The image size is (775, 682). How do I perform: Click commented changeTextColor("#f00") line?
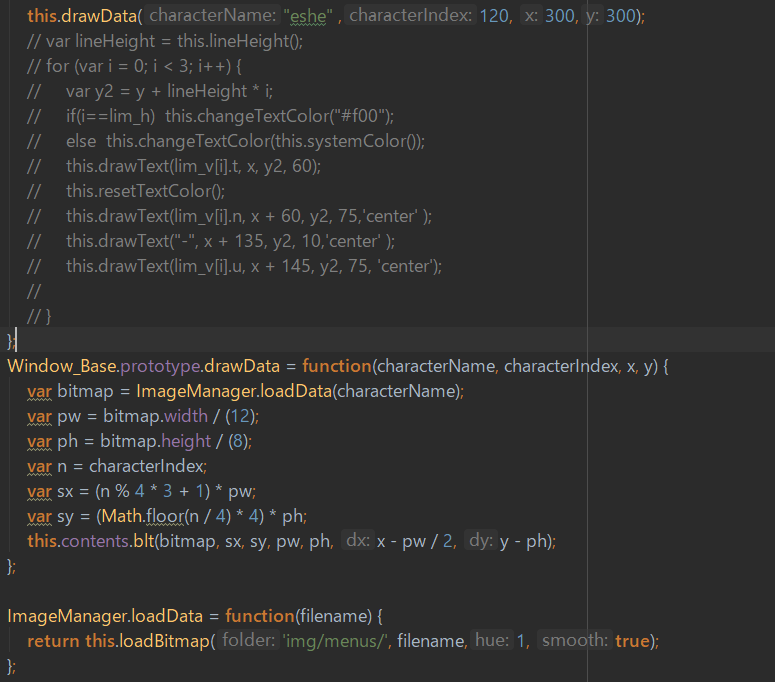[x=211, y=116]
